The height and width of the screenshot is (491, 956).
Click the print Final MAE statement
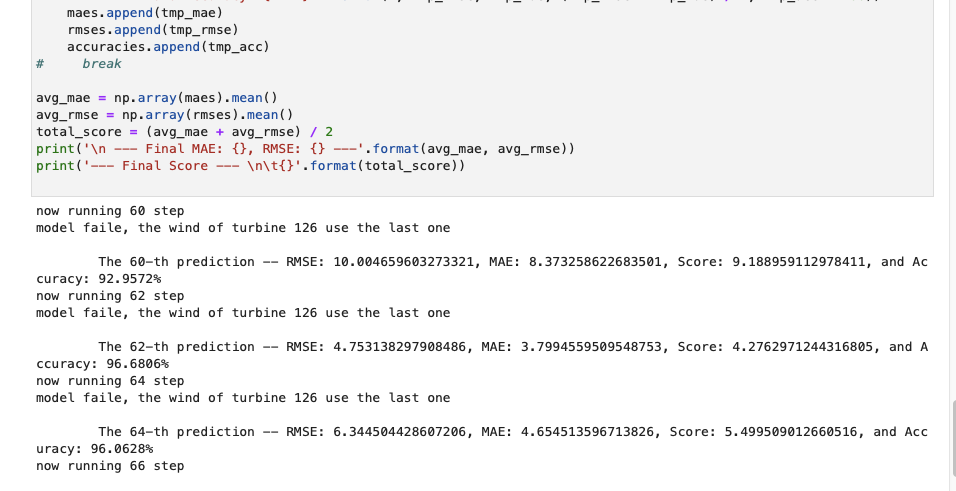click(x=305, y=149)
